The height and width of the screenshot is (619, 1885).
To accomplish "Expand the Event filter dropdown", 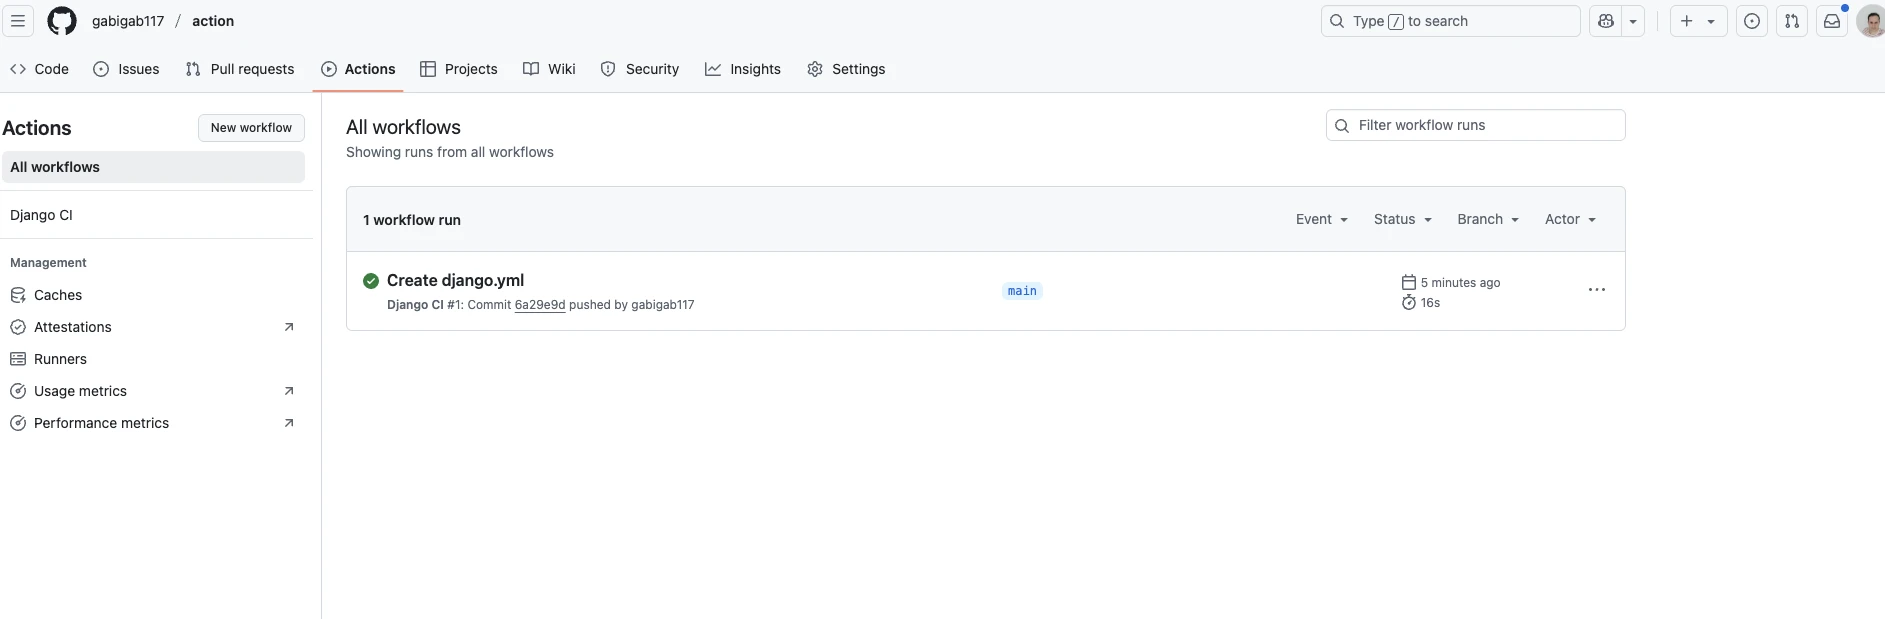I will 1321,220.
